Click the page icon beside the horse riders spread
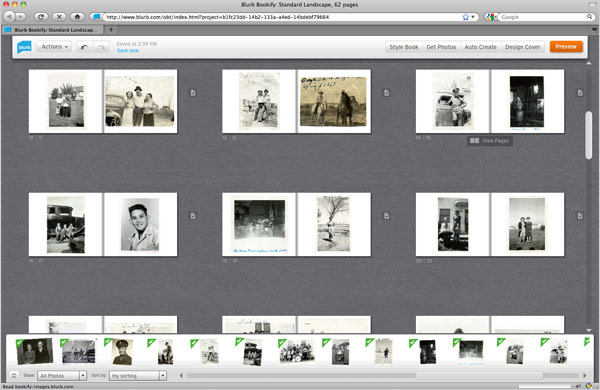 386,93
